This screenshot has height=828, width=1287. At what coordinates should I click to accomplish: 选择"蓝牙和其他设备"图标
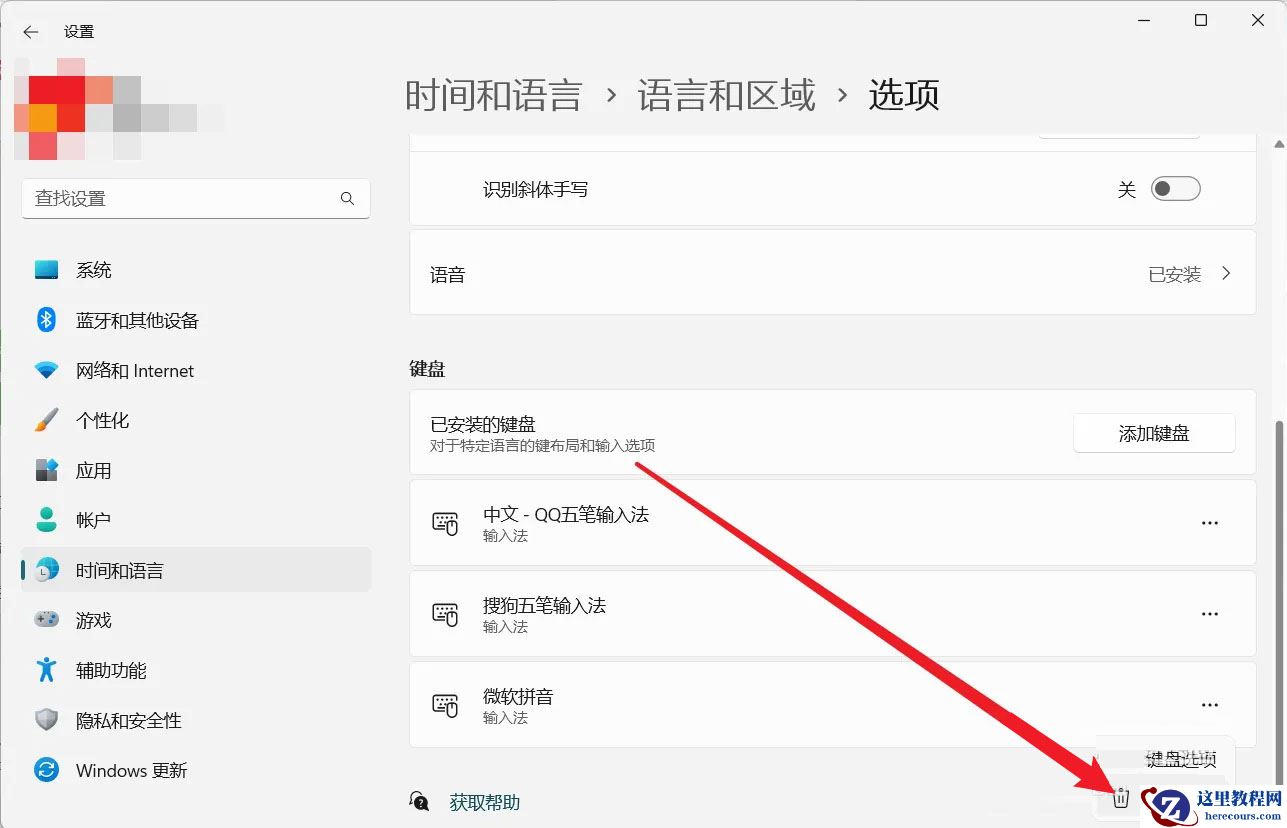pos(46,320)
